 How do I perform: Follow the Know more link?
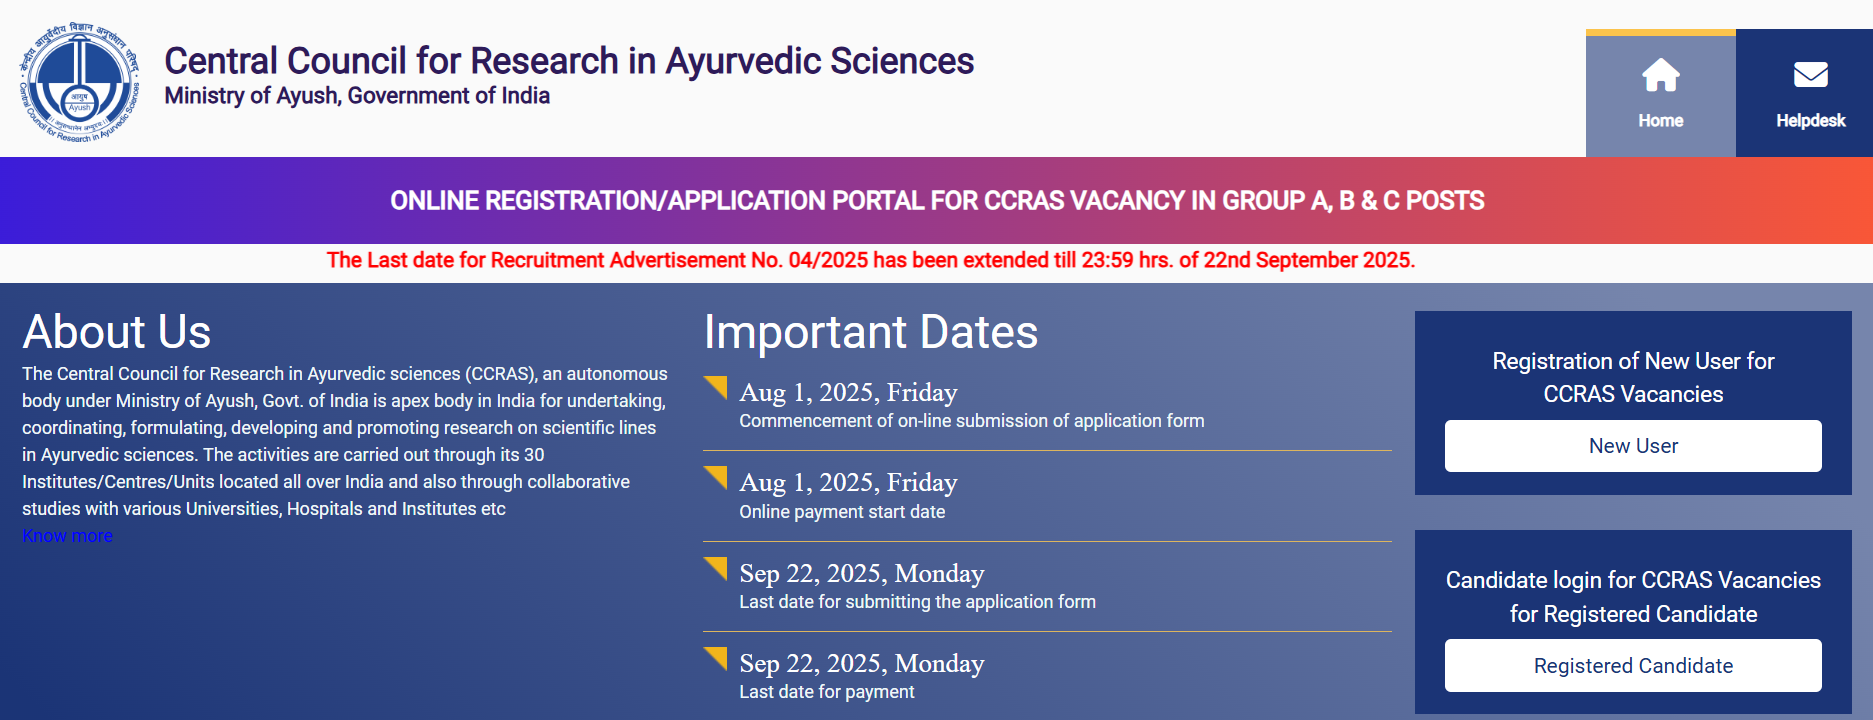click(x=67, y=536)
